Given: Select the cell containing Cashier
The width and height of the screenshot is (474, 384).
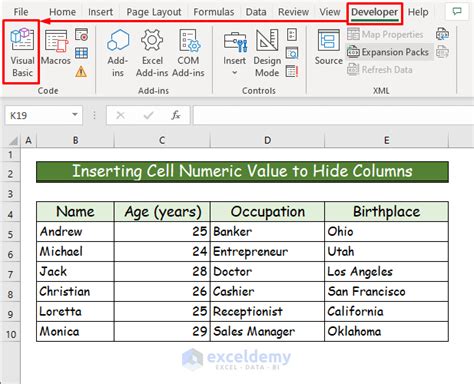Looking at the screenshot, I should coord(267,292).
